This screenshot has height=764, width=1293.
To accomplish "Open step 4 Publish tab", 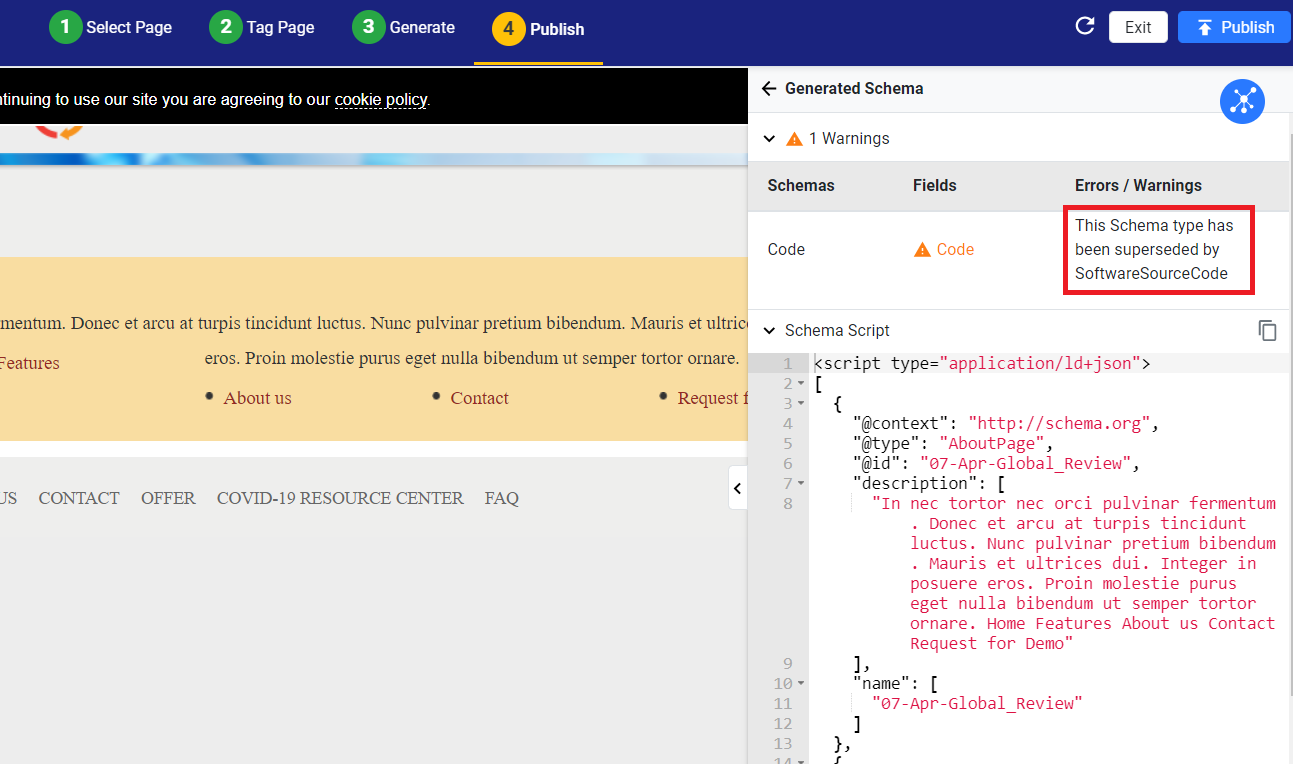I will (538, 29).
